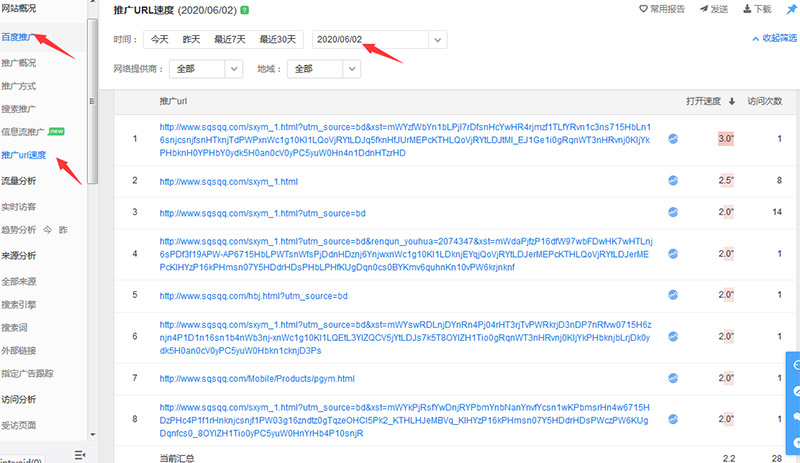Go to 搜索推广 in the sidebar
Viewport: 800px width, 463px height.
tap(19, 108)
